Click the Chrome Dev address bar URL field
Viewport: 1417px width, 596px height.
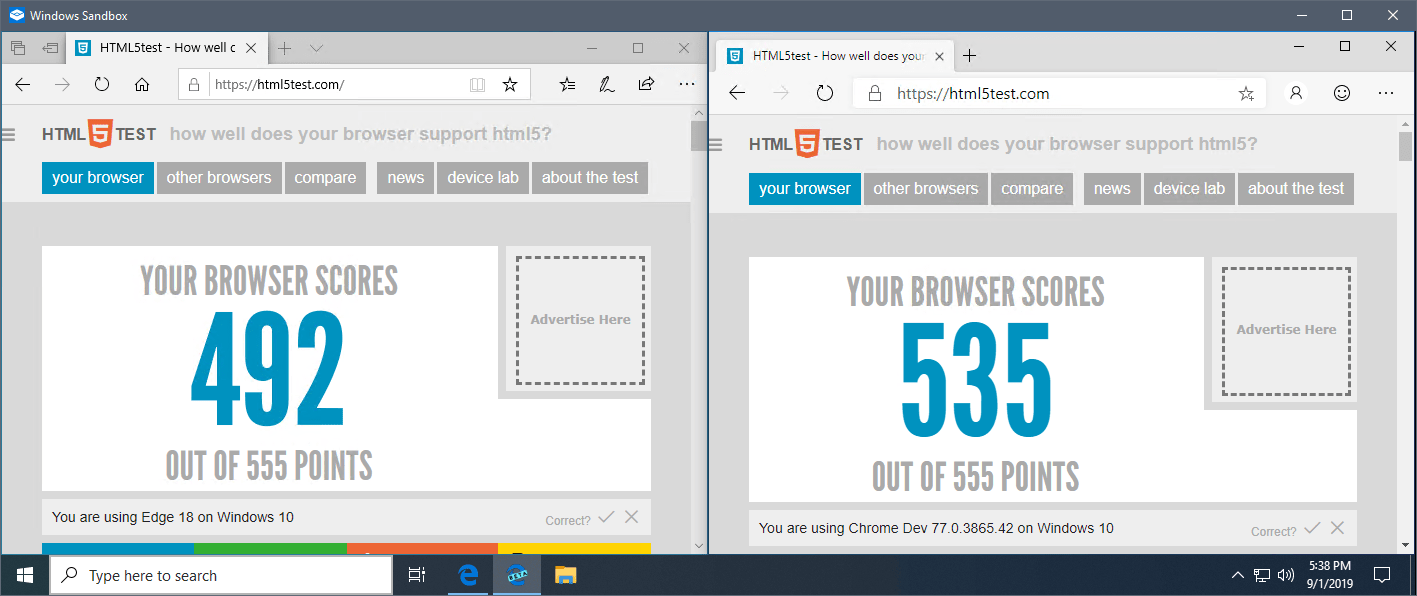coord(1059,93)
